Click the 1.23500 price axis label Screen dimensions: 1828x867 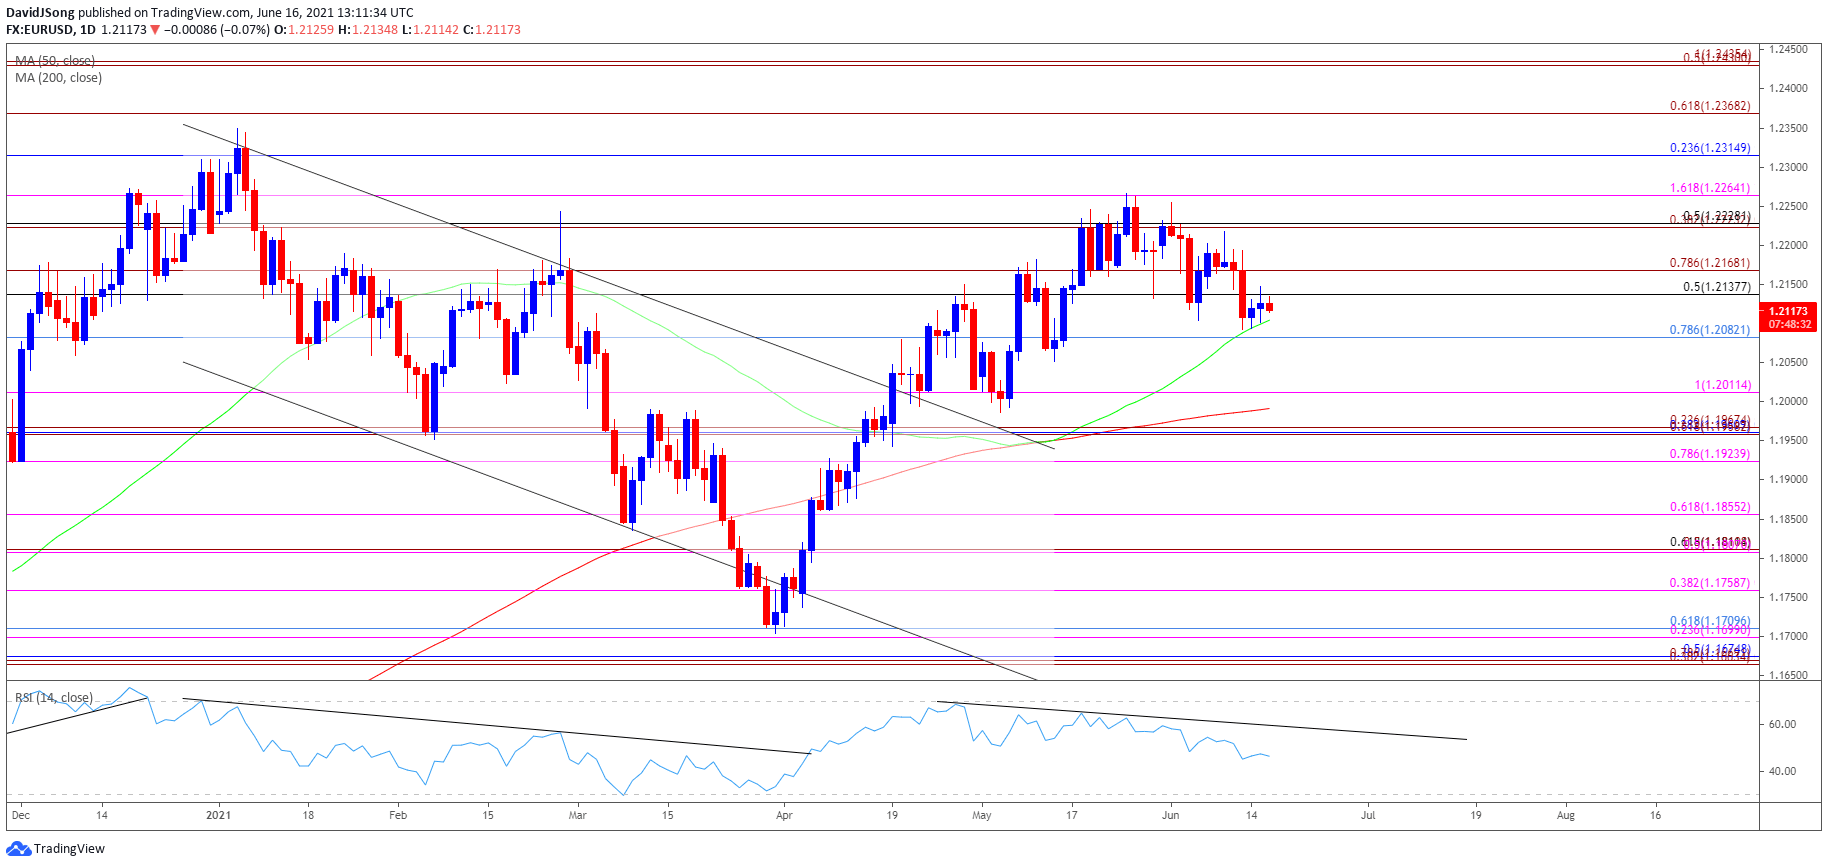pos(1789,128)
